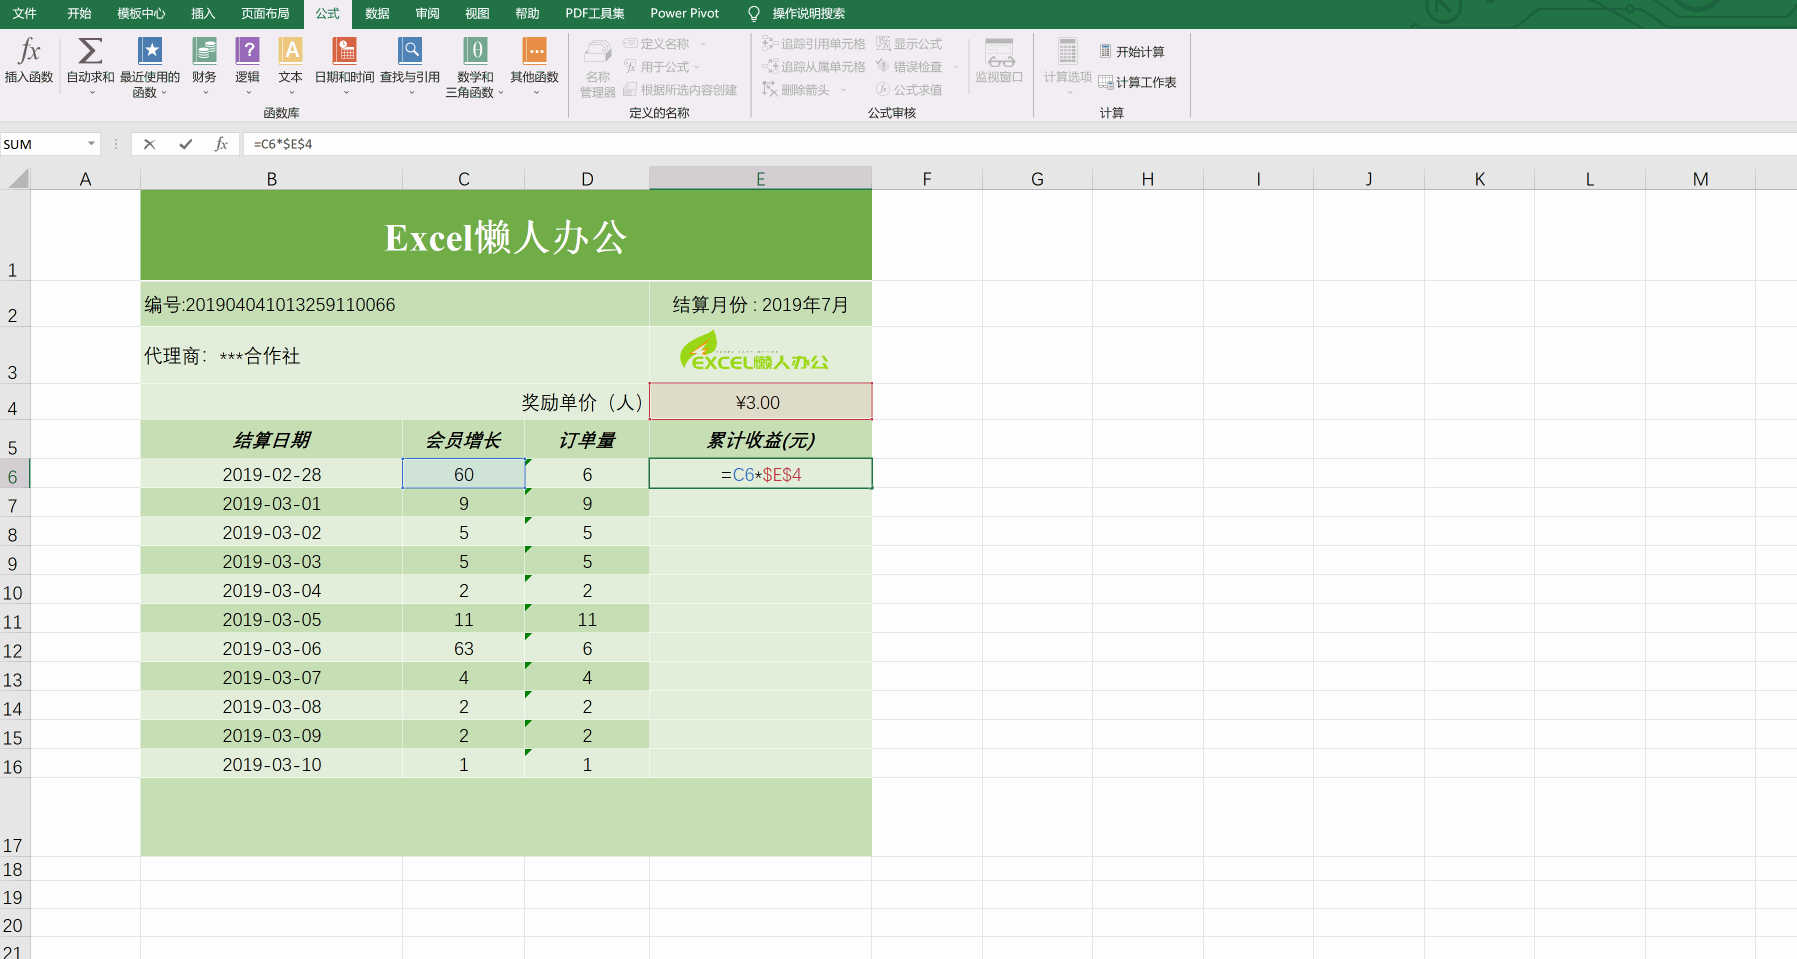1797x959 pixels.
Task: Click the Insert Function (插入函数) icon
Action: pyautogui.click(x=29, y=52)
